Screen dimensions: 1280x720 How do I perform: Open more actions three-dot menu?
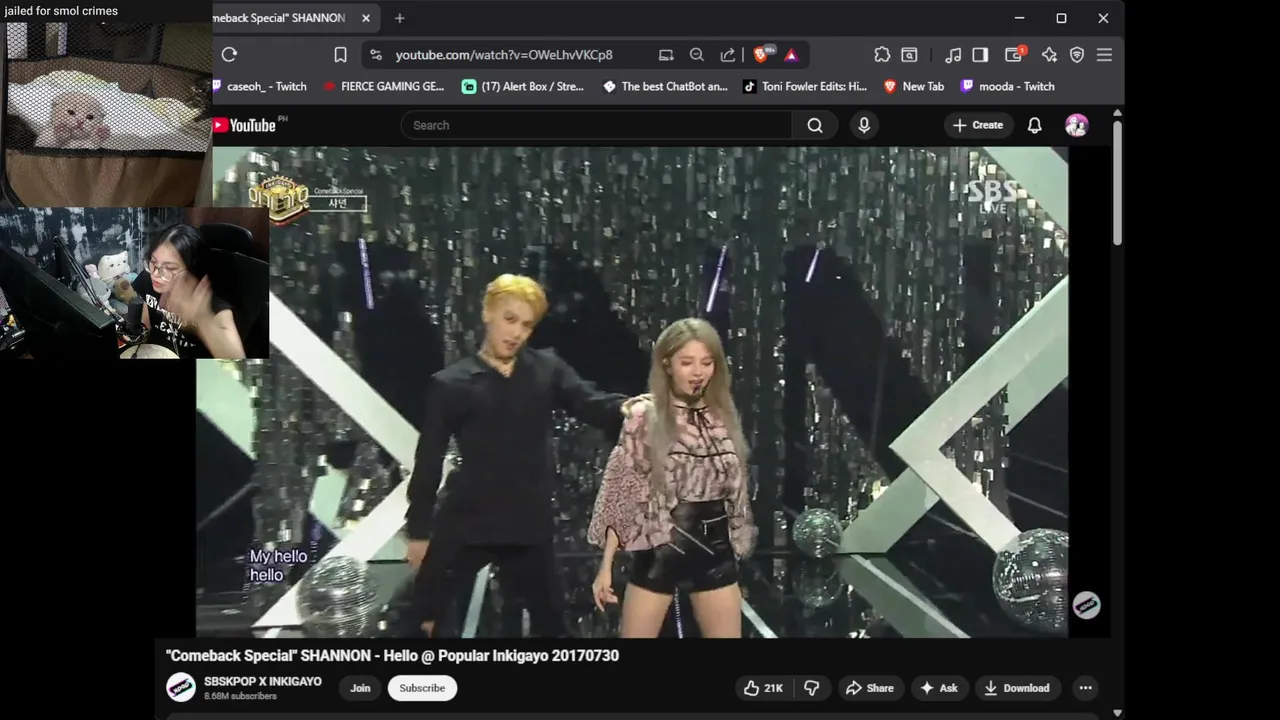point(1085,688)
